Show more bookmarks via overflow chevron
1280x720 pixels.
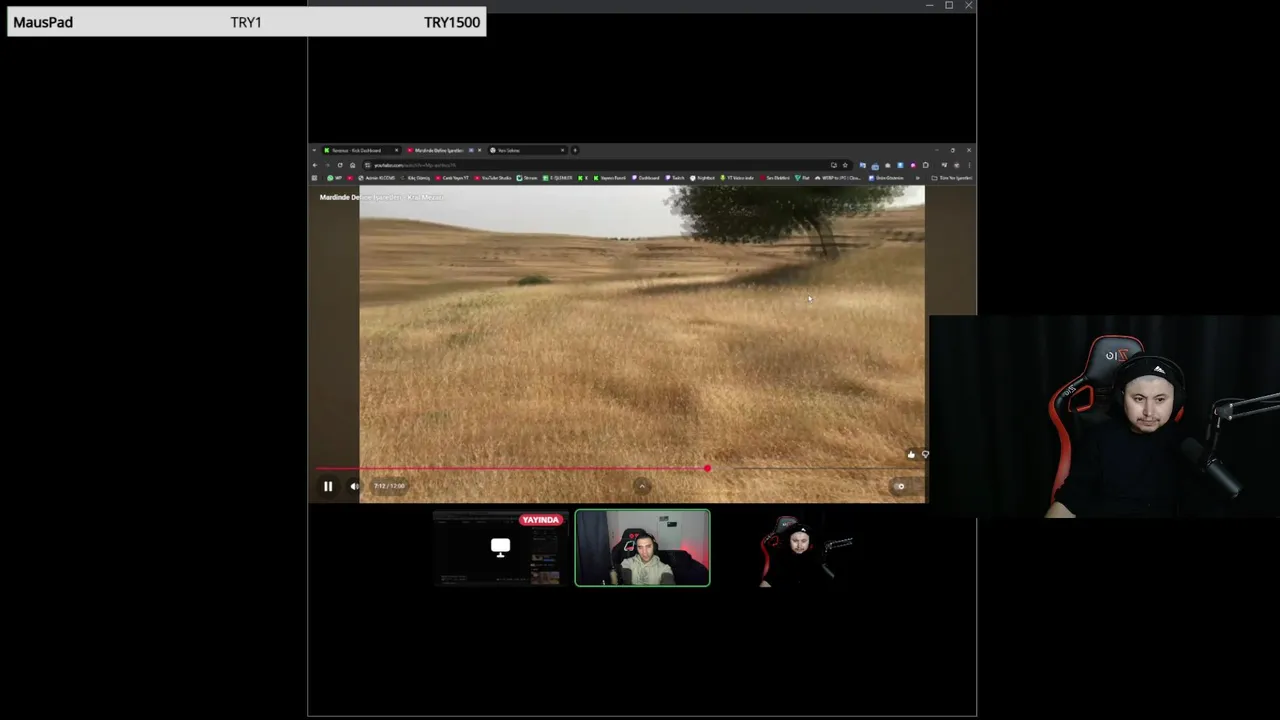coord(917,178)
